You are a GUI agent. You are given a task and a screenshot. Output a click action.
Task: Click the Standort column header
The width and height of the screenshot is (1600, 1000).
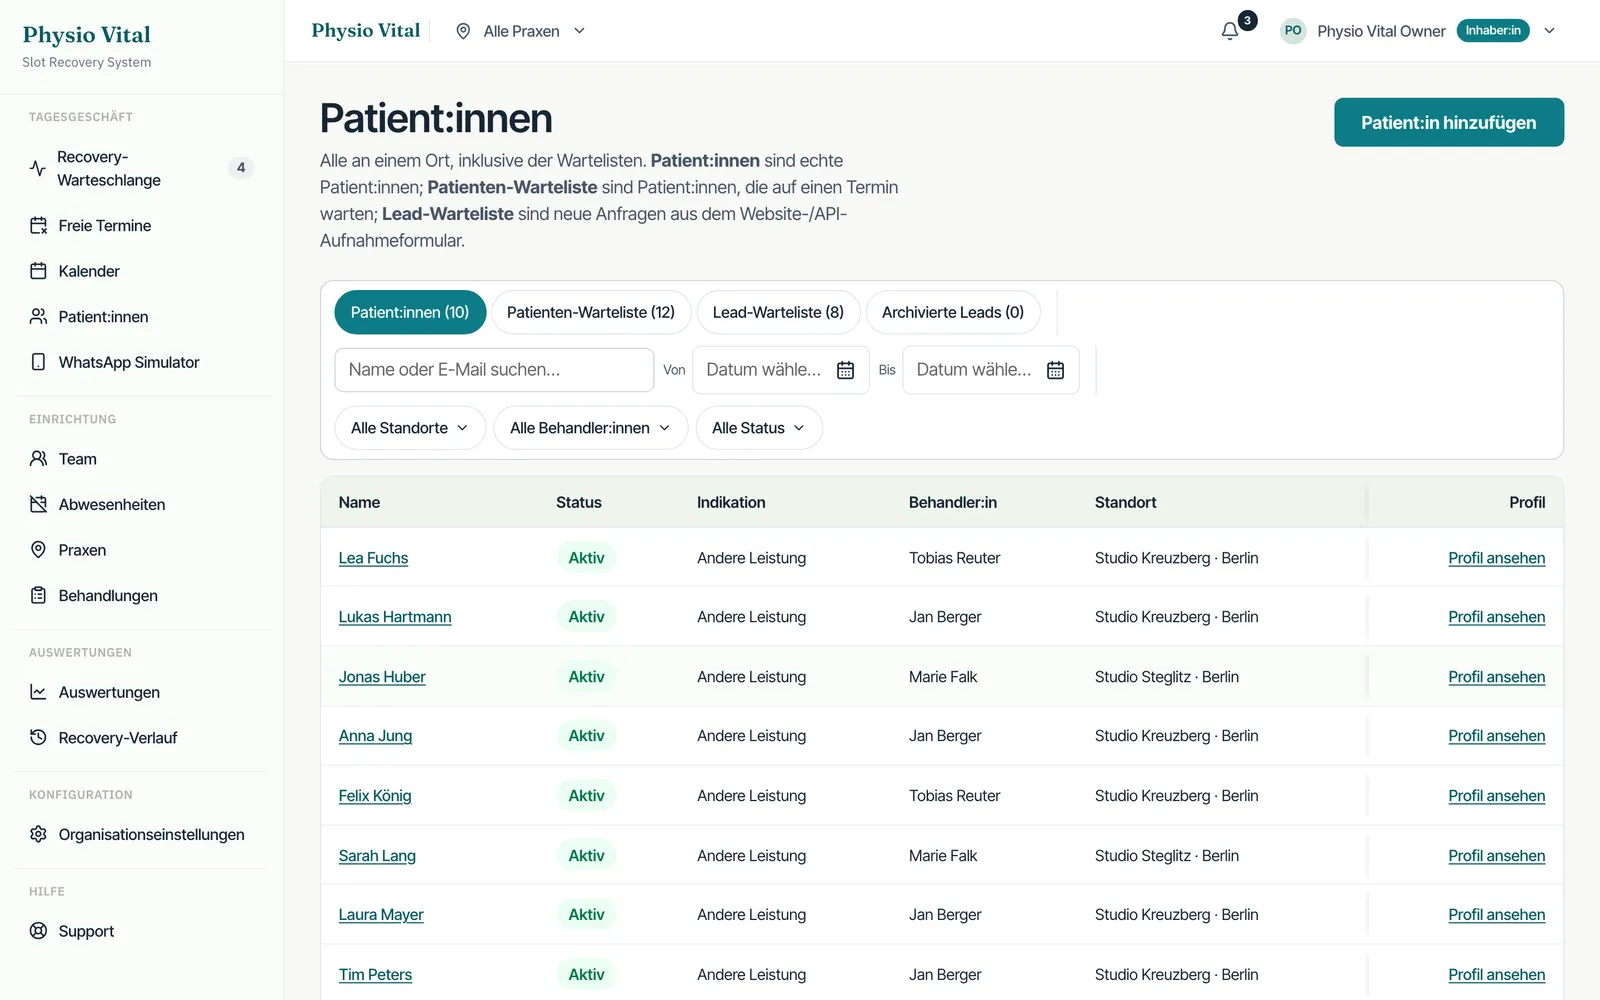(1126, 503)
